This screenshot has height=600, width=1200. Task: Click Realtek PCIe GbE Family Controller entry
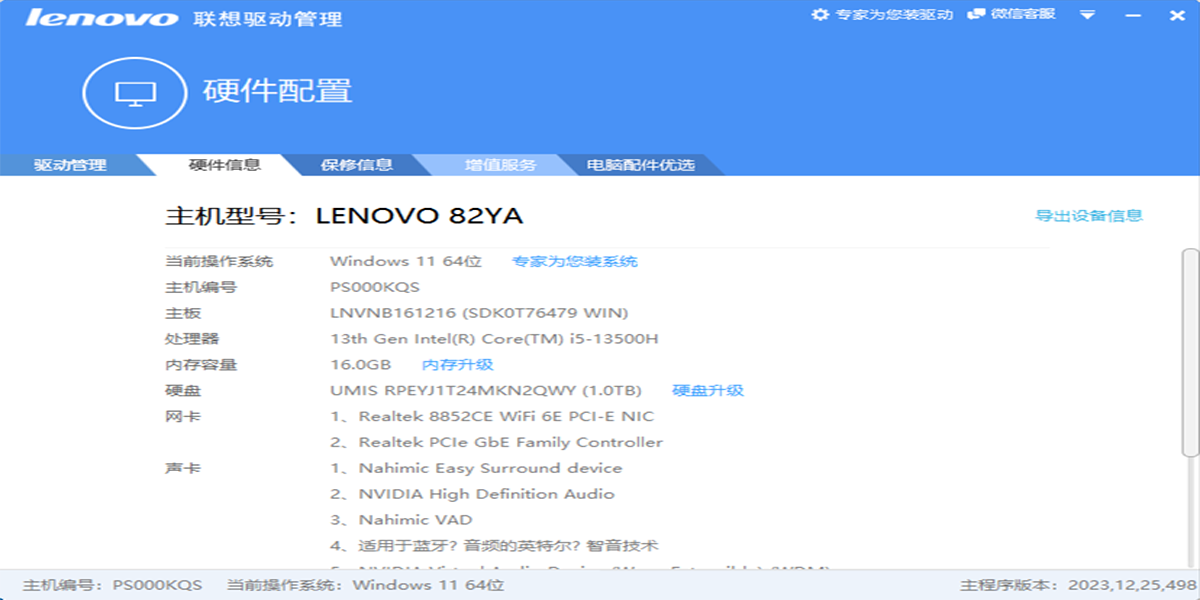496,443
